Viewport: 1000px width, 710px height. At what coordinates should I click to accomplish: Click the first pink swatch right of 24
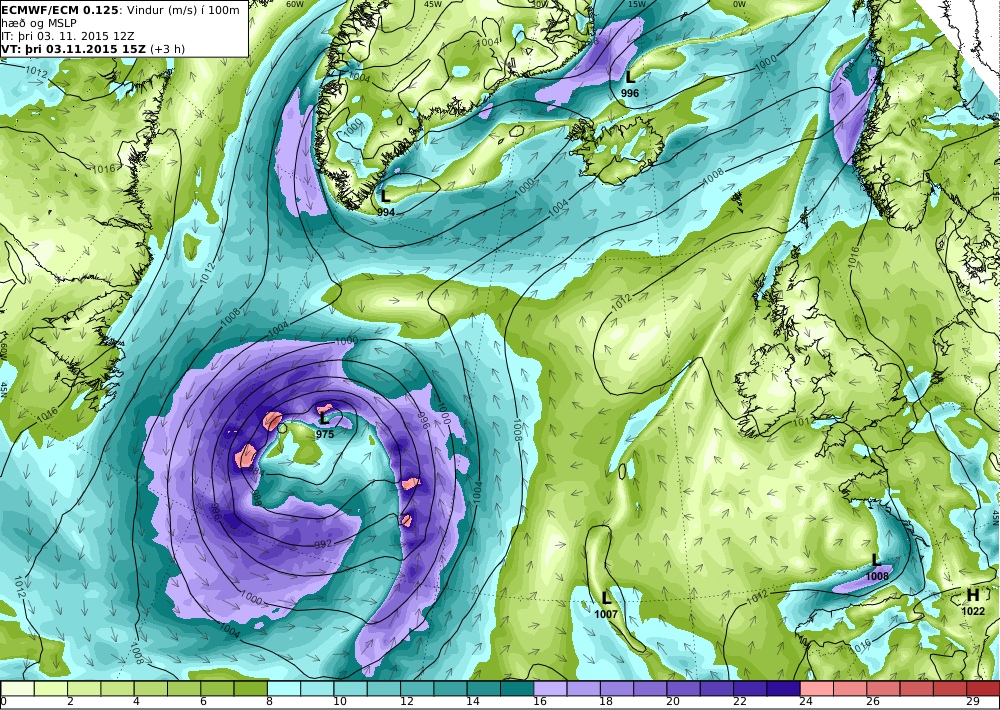[816, 688]
